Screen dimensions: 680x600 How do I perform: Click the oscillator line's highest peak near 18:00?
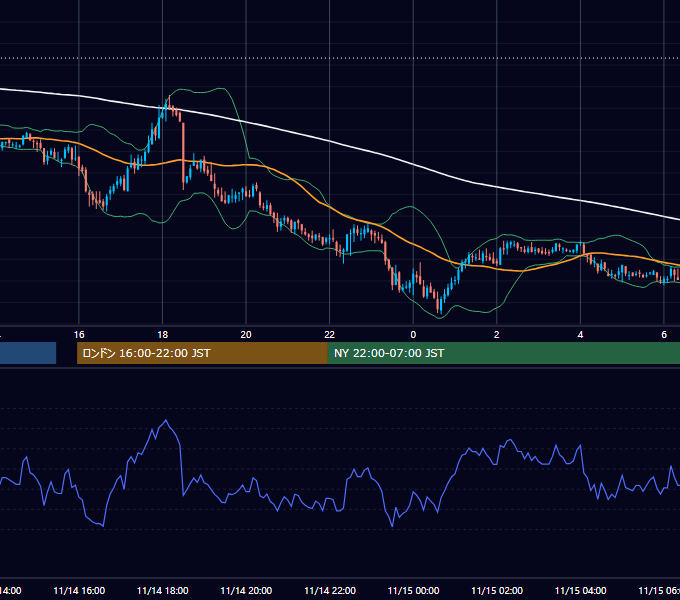tap(166, 420)
